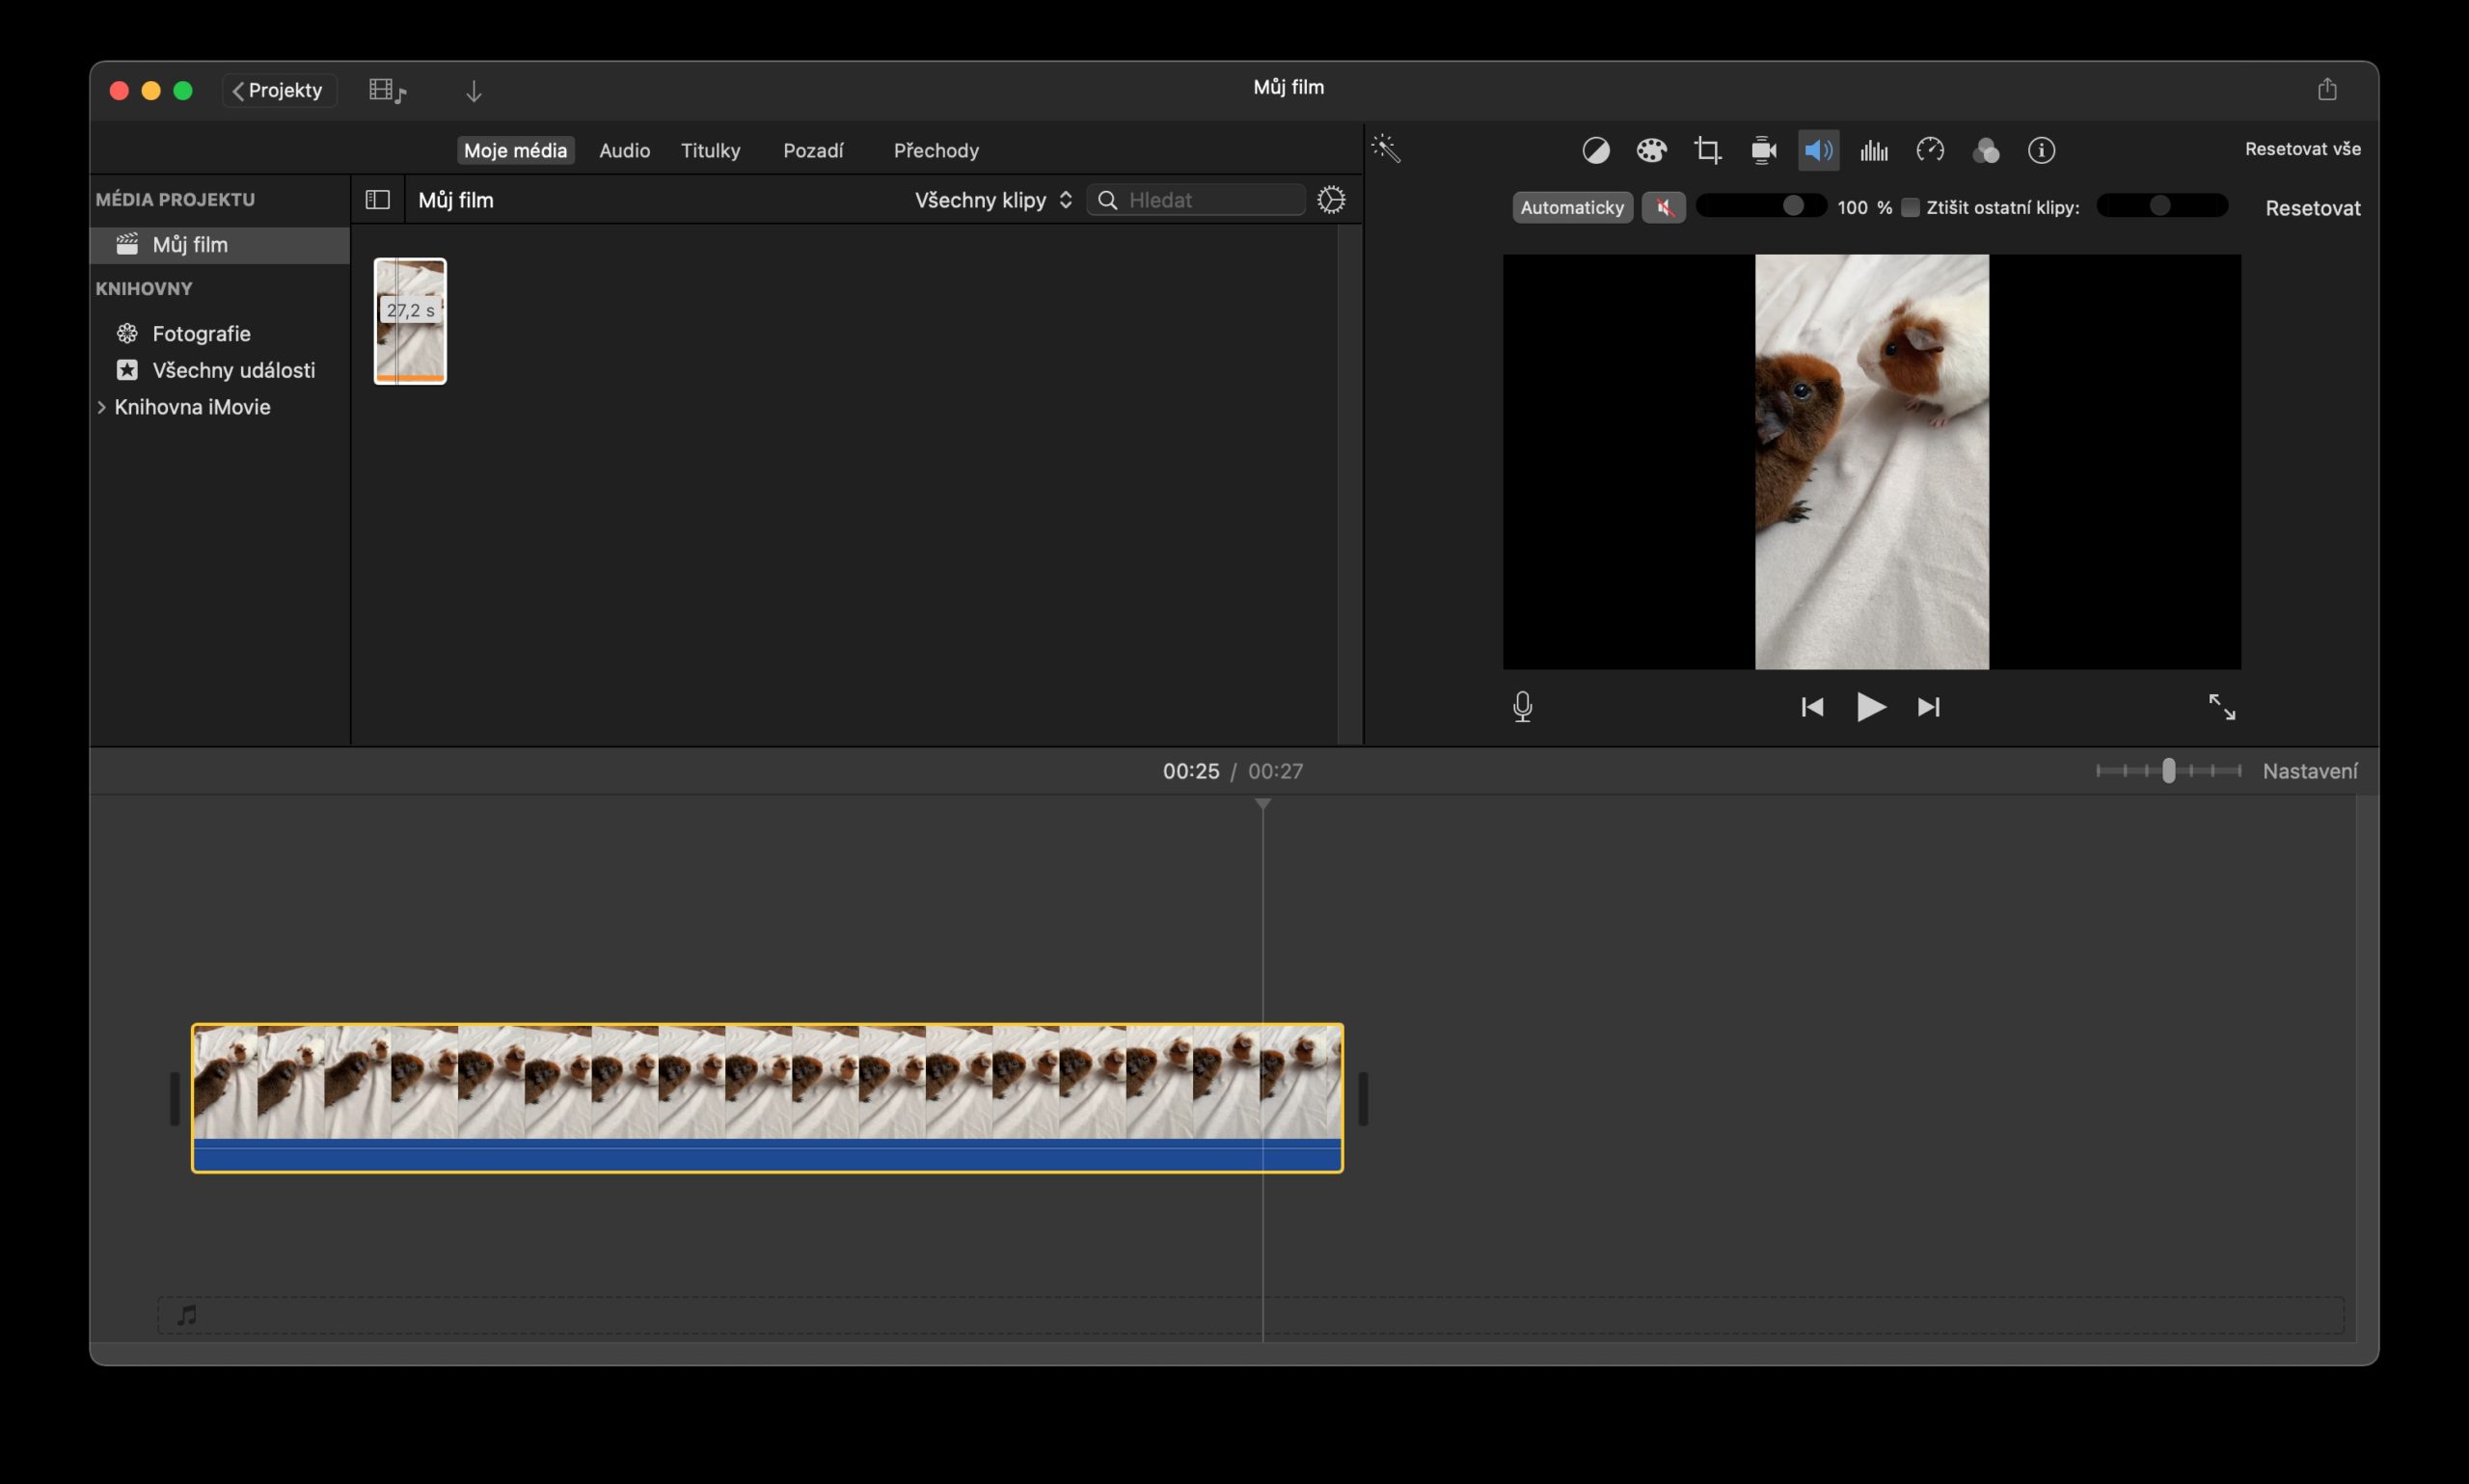This screenshot has height=1484, width=2469.
Task: Open the Color Correction palette icon
Action: (x=1653, y=149)
